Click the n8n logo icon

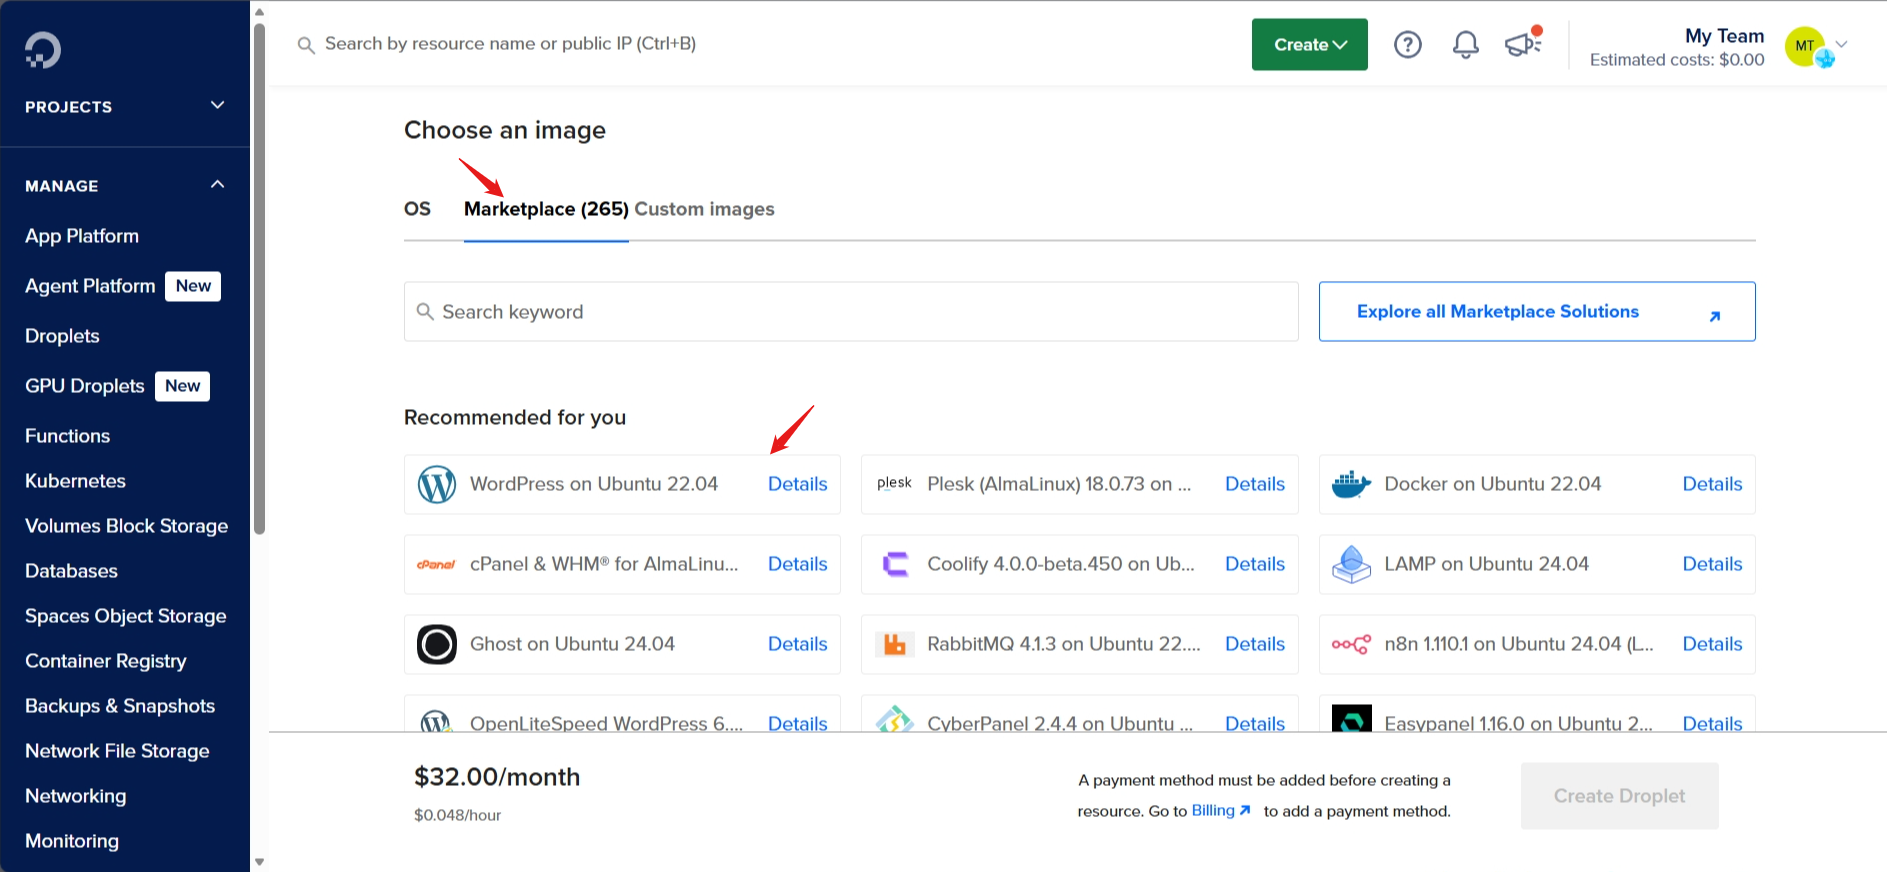click(1351, 644)
